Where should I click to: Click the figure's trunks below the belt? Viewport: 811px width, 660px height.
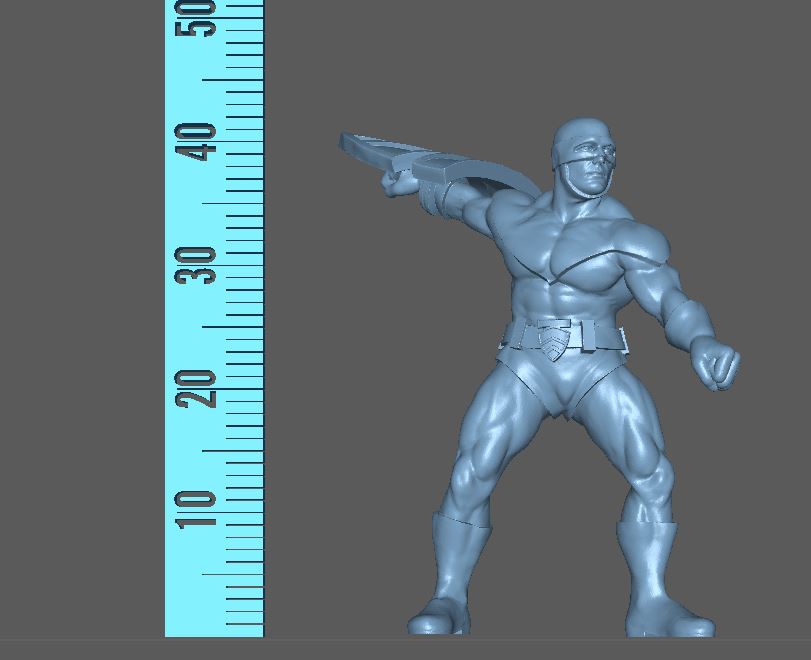570,380
